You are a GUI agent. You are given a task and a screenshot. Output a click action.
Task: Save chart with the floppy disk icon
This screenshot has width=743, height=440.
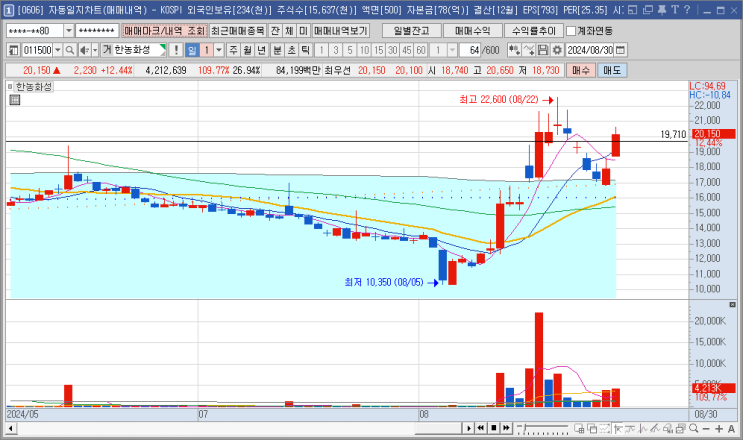pyautogui.click(x=543, y=50)
